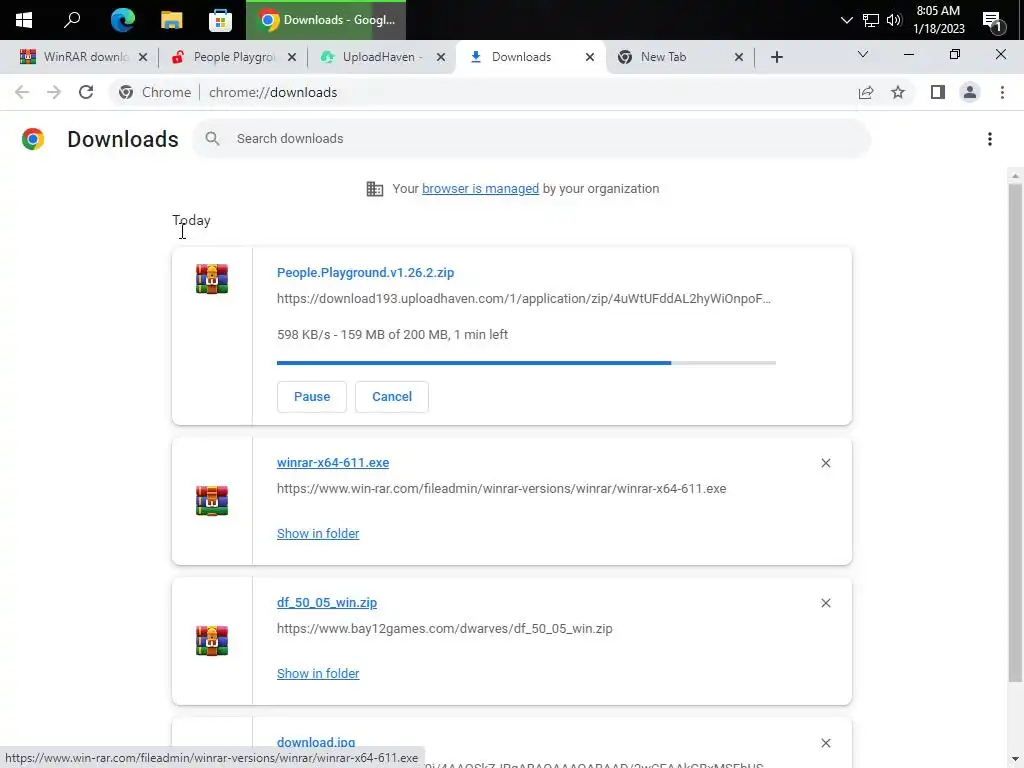Toggle the browser side panel
1024x768 pixels.
pos(938,92)
